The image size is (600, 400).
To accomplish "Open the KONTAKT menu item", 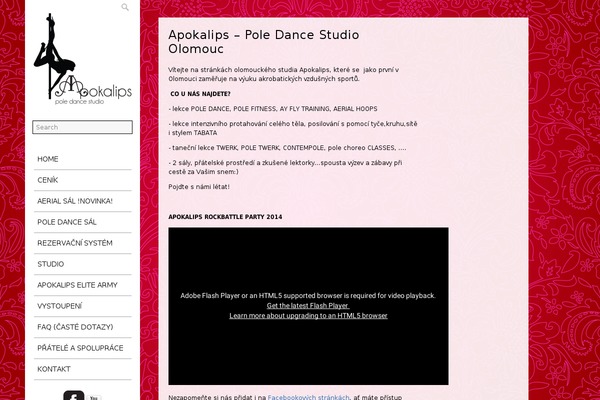I will pos(83,370).
